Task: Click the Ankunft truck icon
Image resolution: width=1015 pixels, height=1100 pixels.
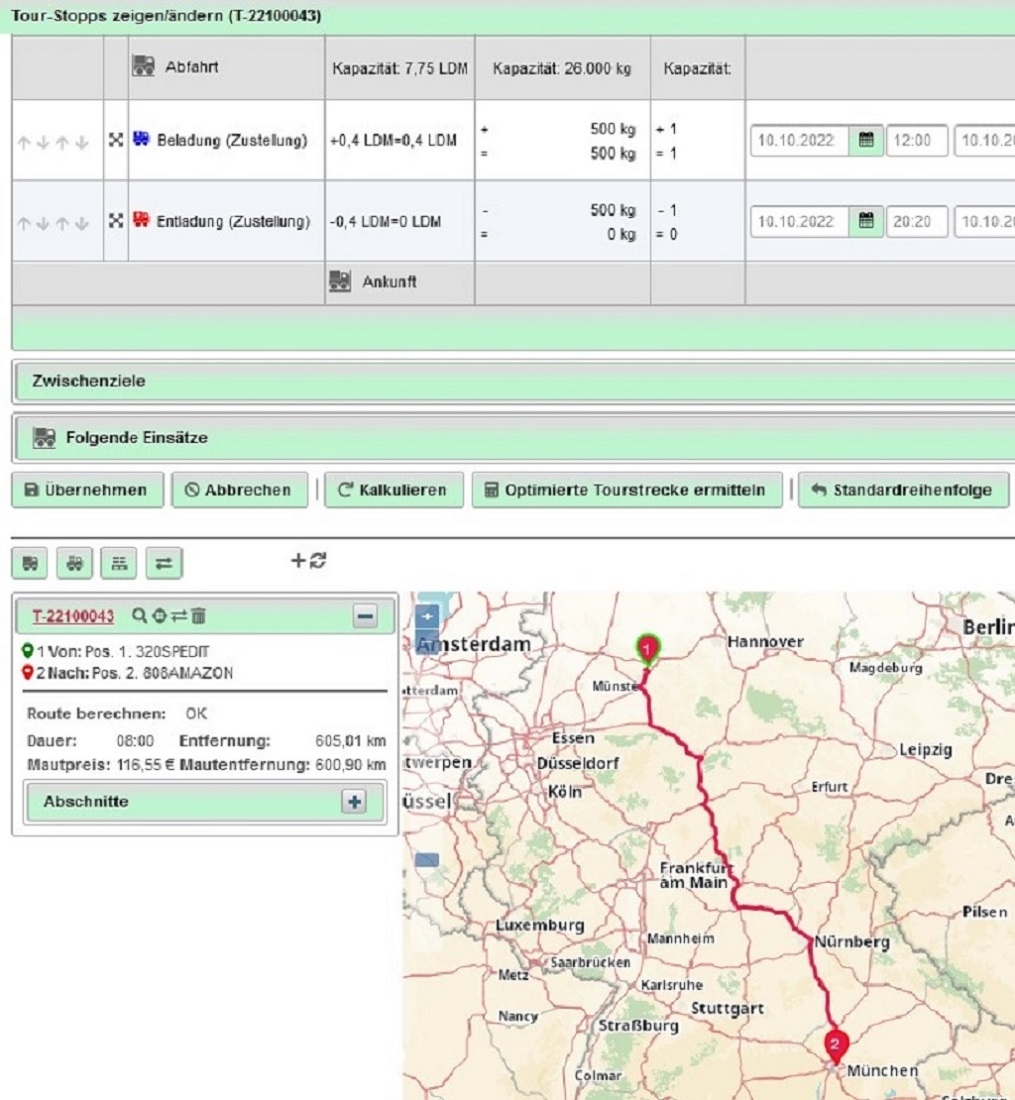Action: tap(340, 281)
